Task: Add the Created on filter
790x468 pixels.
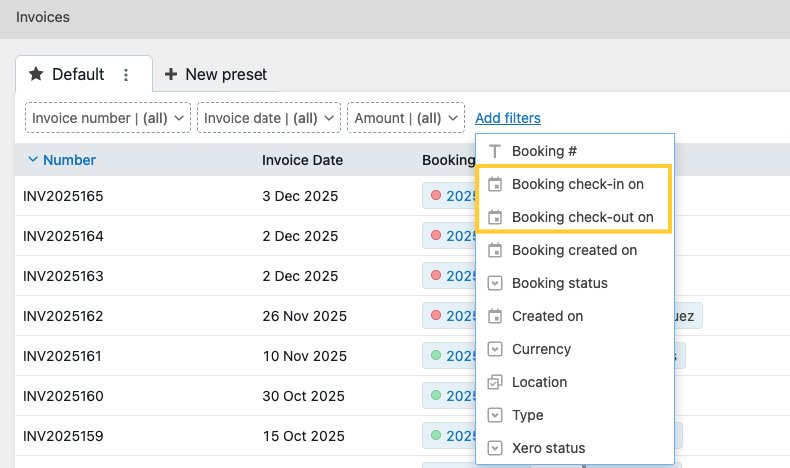Action: coord(547,316)
